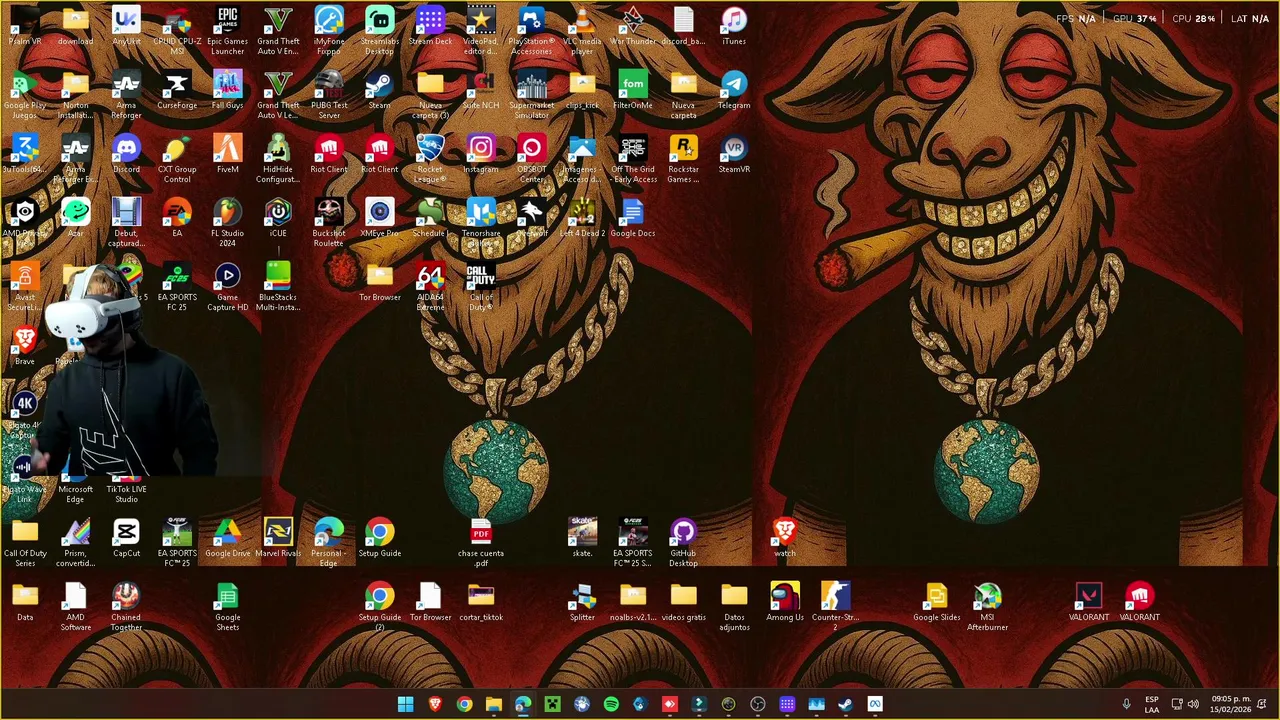Open the FiveM shortcut
This screenshot has width=1280, height=720.
[228, 155]
